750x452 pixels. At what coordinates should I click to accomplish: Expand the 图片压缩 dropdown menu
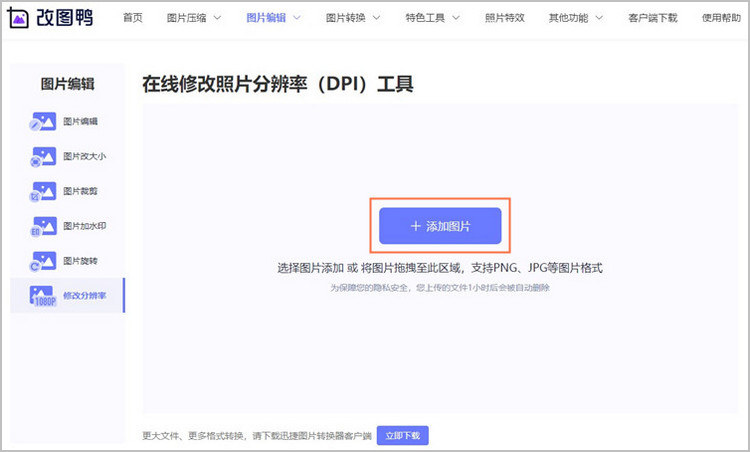[193, 18]
